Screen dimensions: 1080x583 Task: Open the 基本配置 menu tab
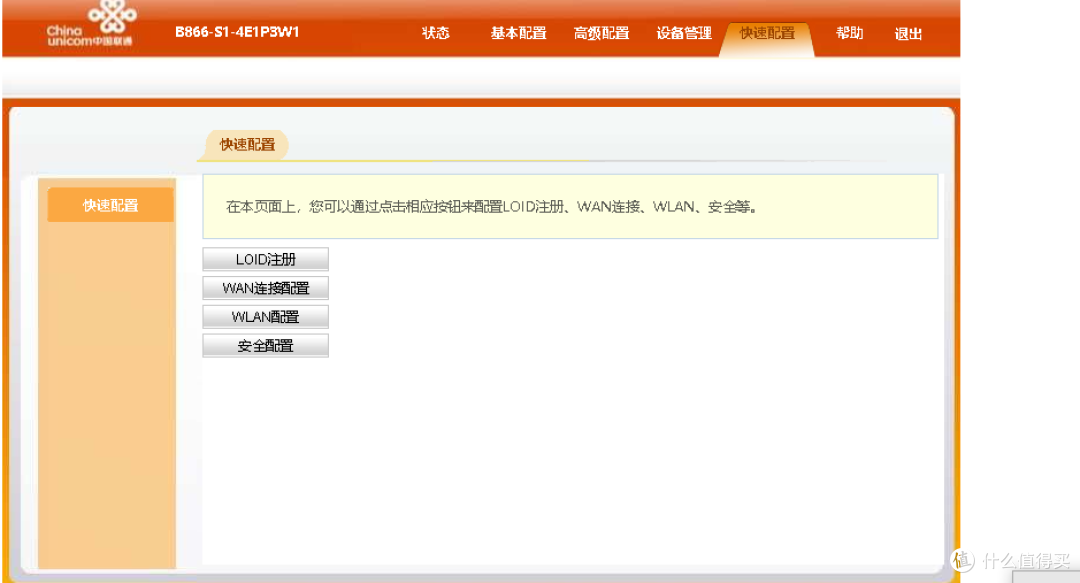518,33
